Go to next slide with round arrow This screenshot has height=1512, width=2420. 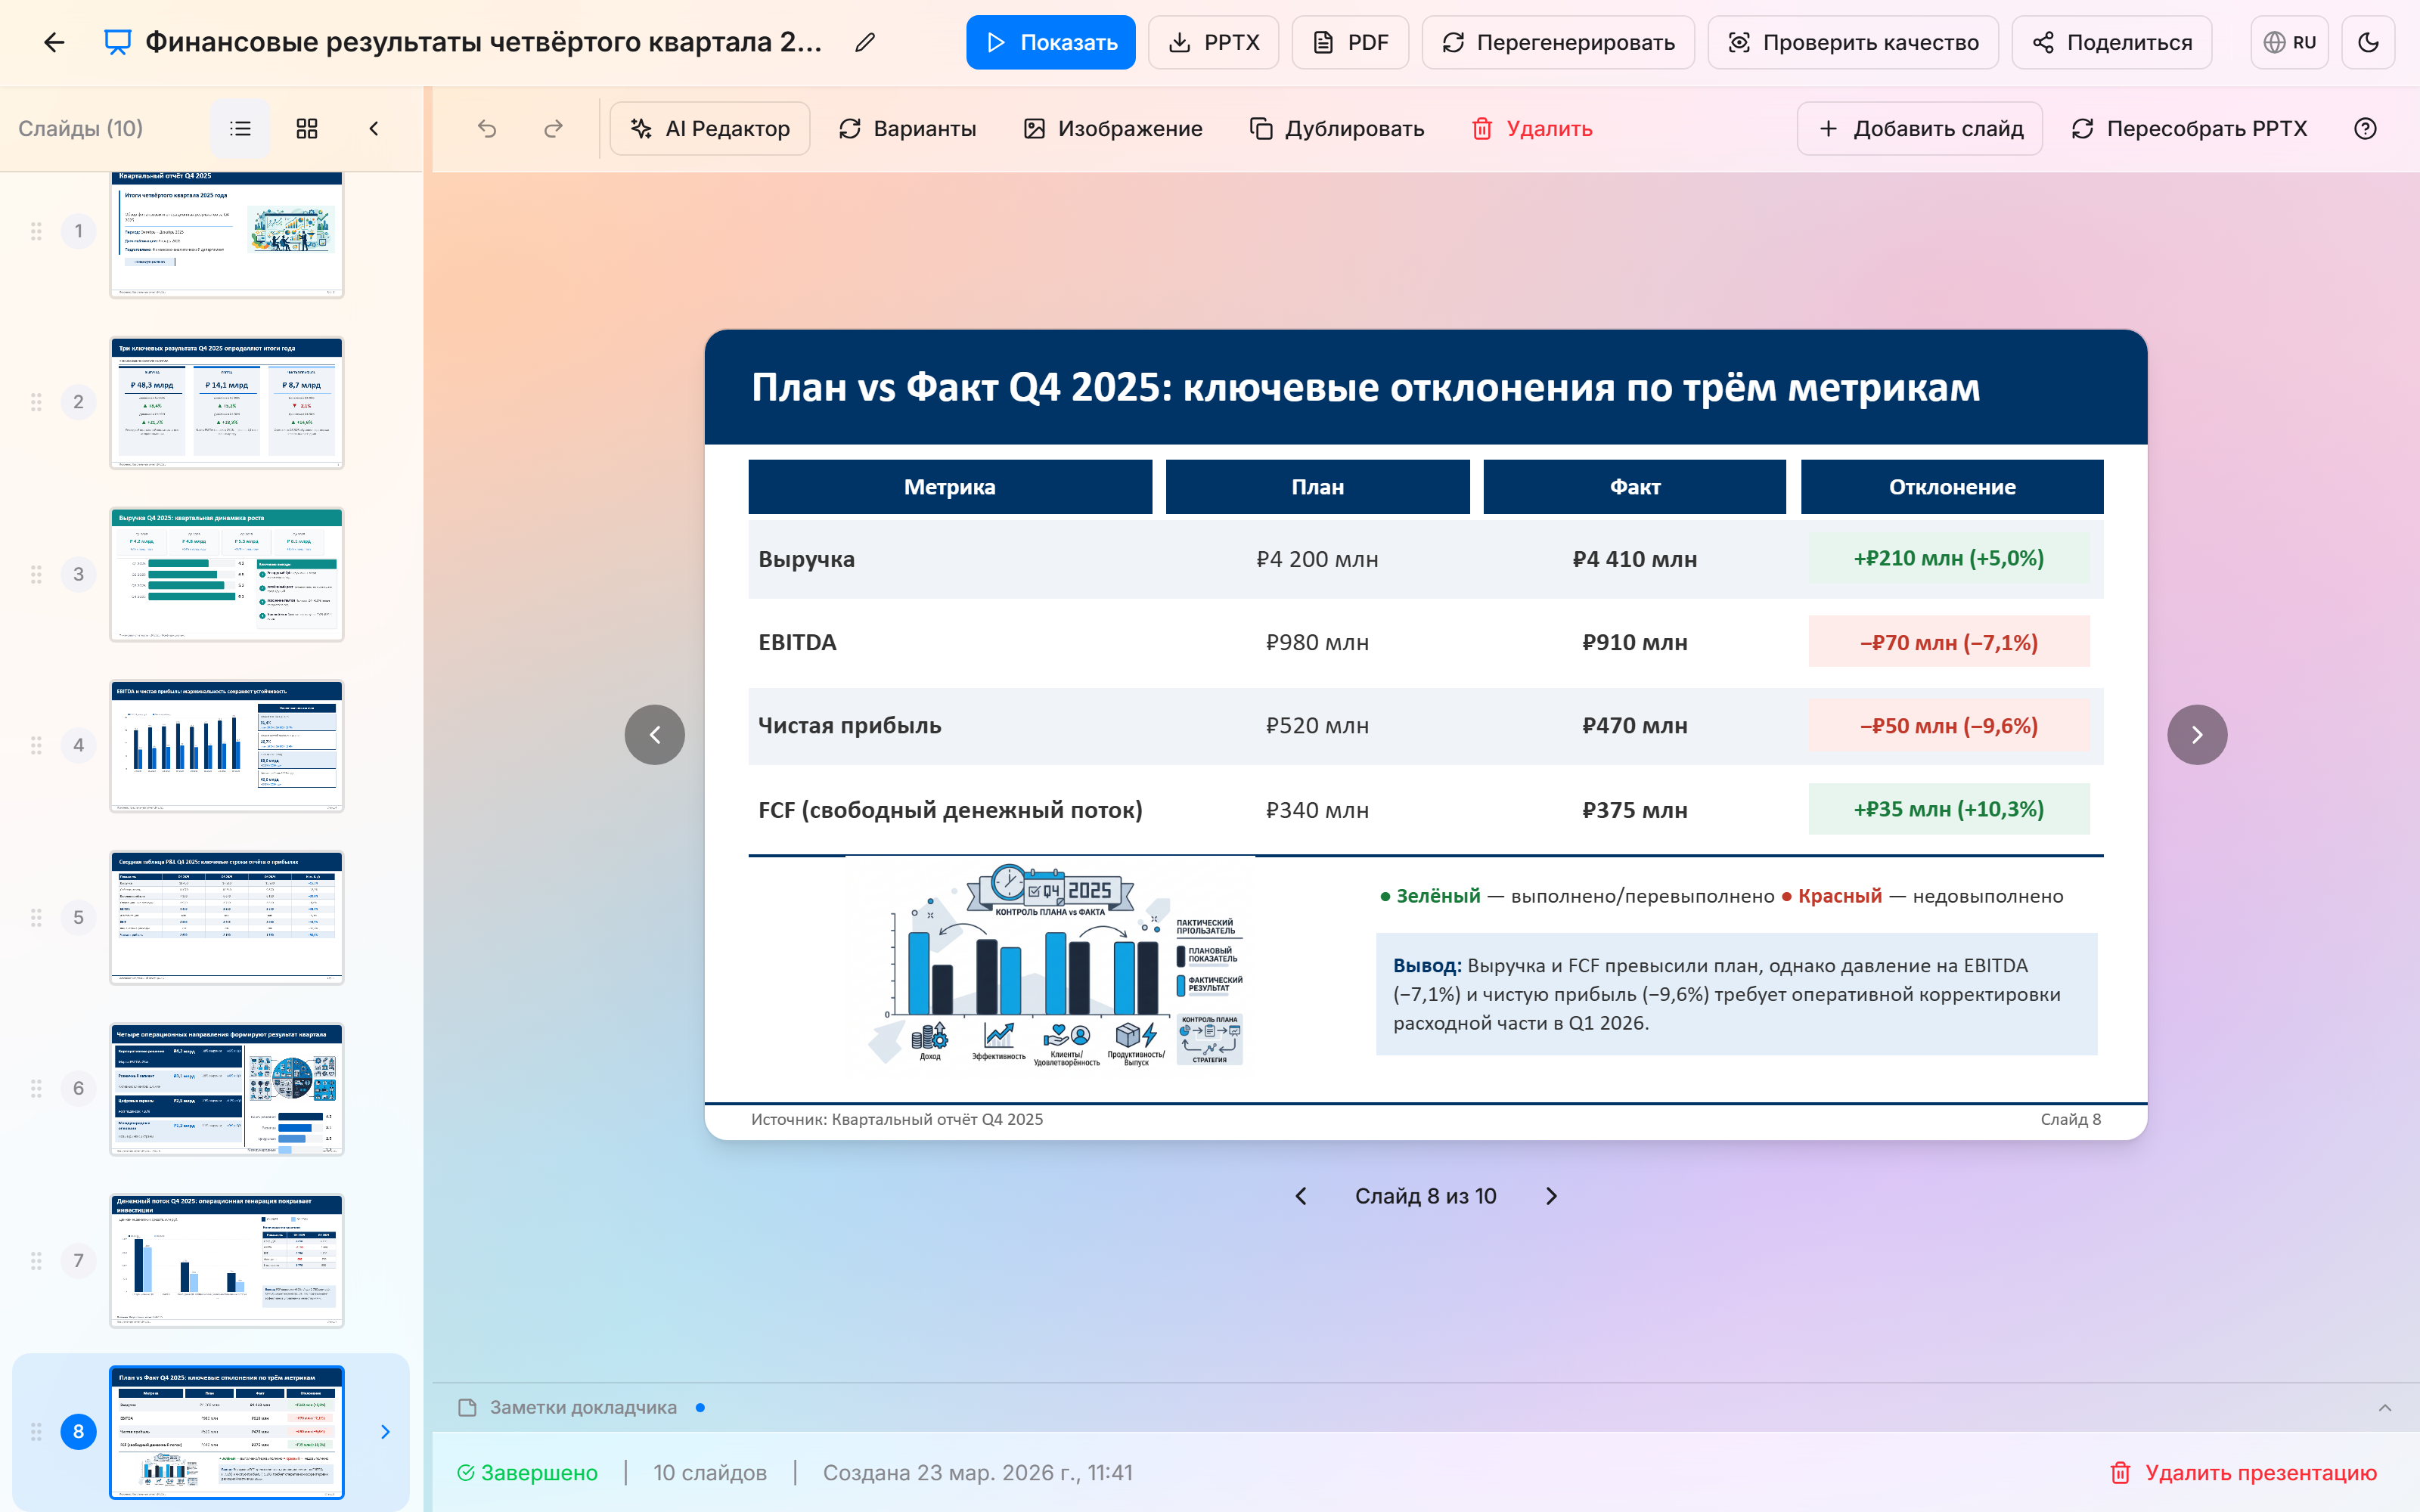2196,735
